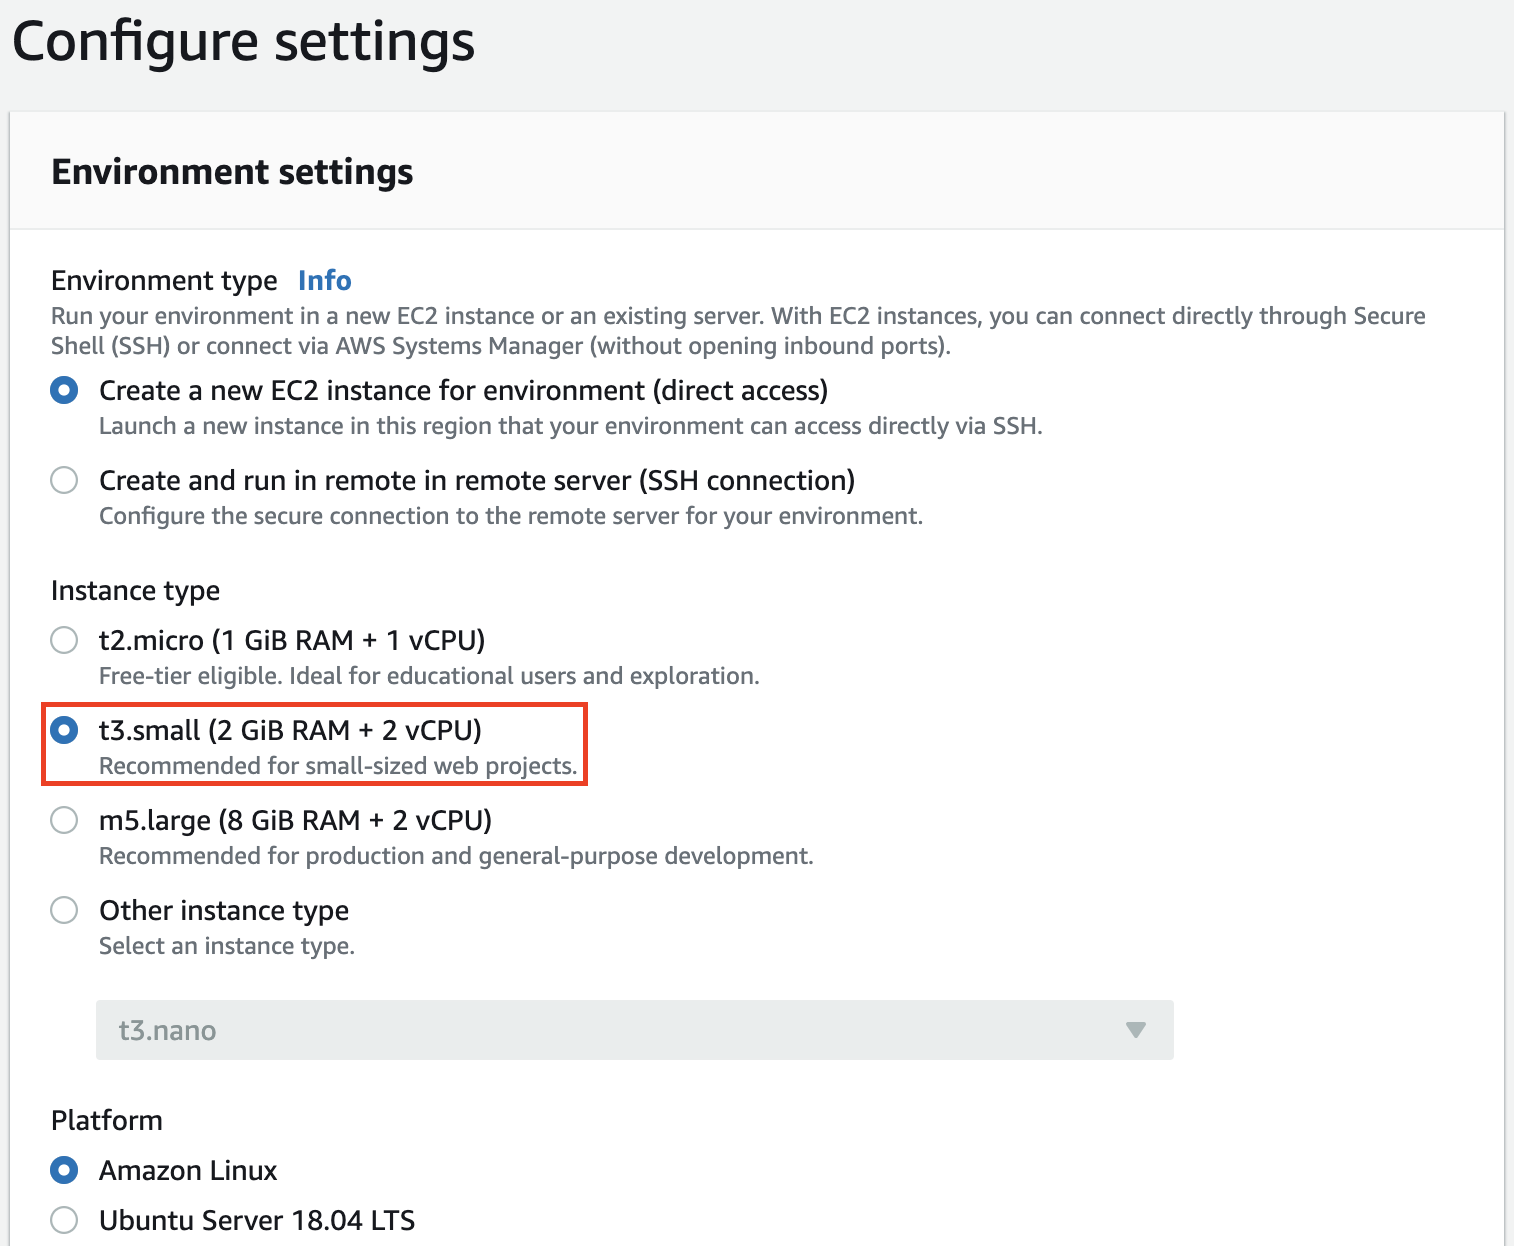Click the 'Amazon Linux' label text
Viewport: 1514px width, 1246px height.
pos(188,1170)
